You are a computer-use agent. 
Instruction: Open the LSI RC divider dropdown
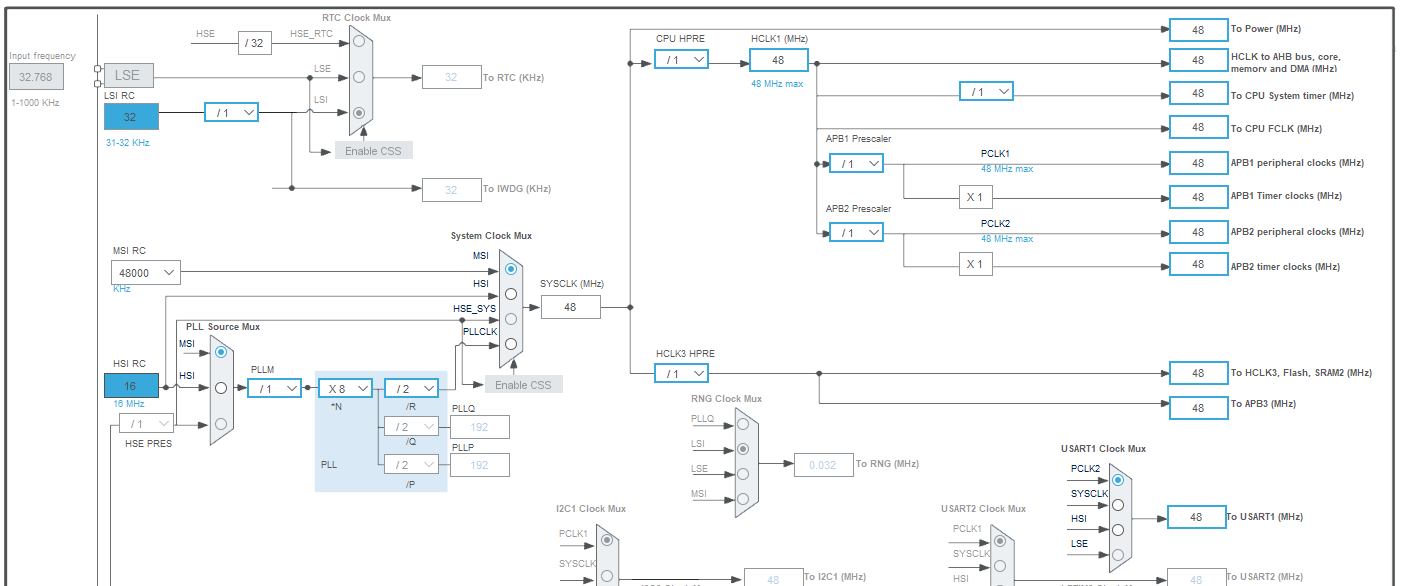click(x=231, y=112)
